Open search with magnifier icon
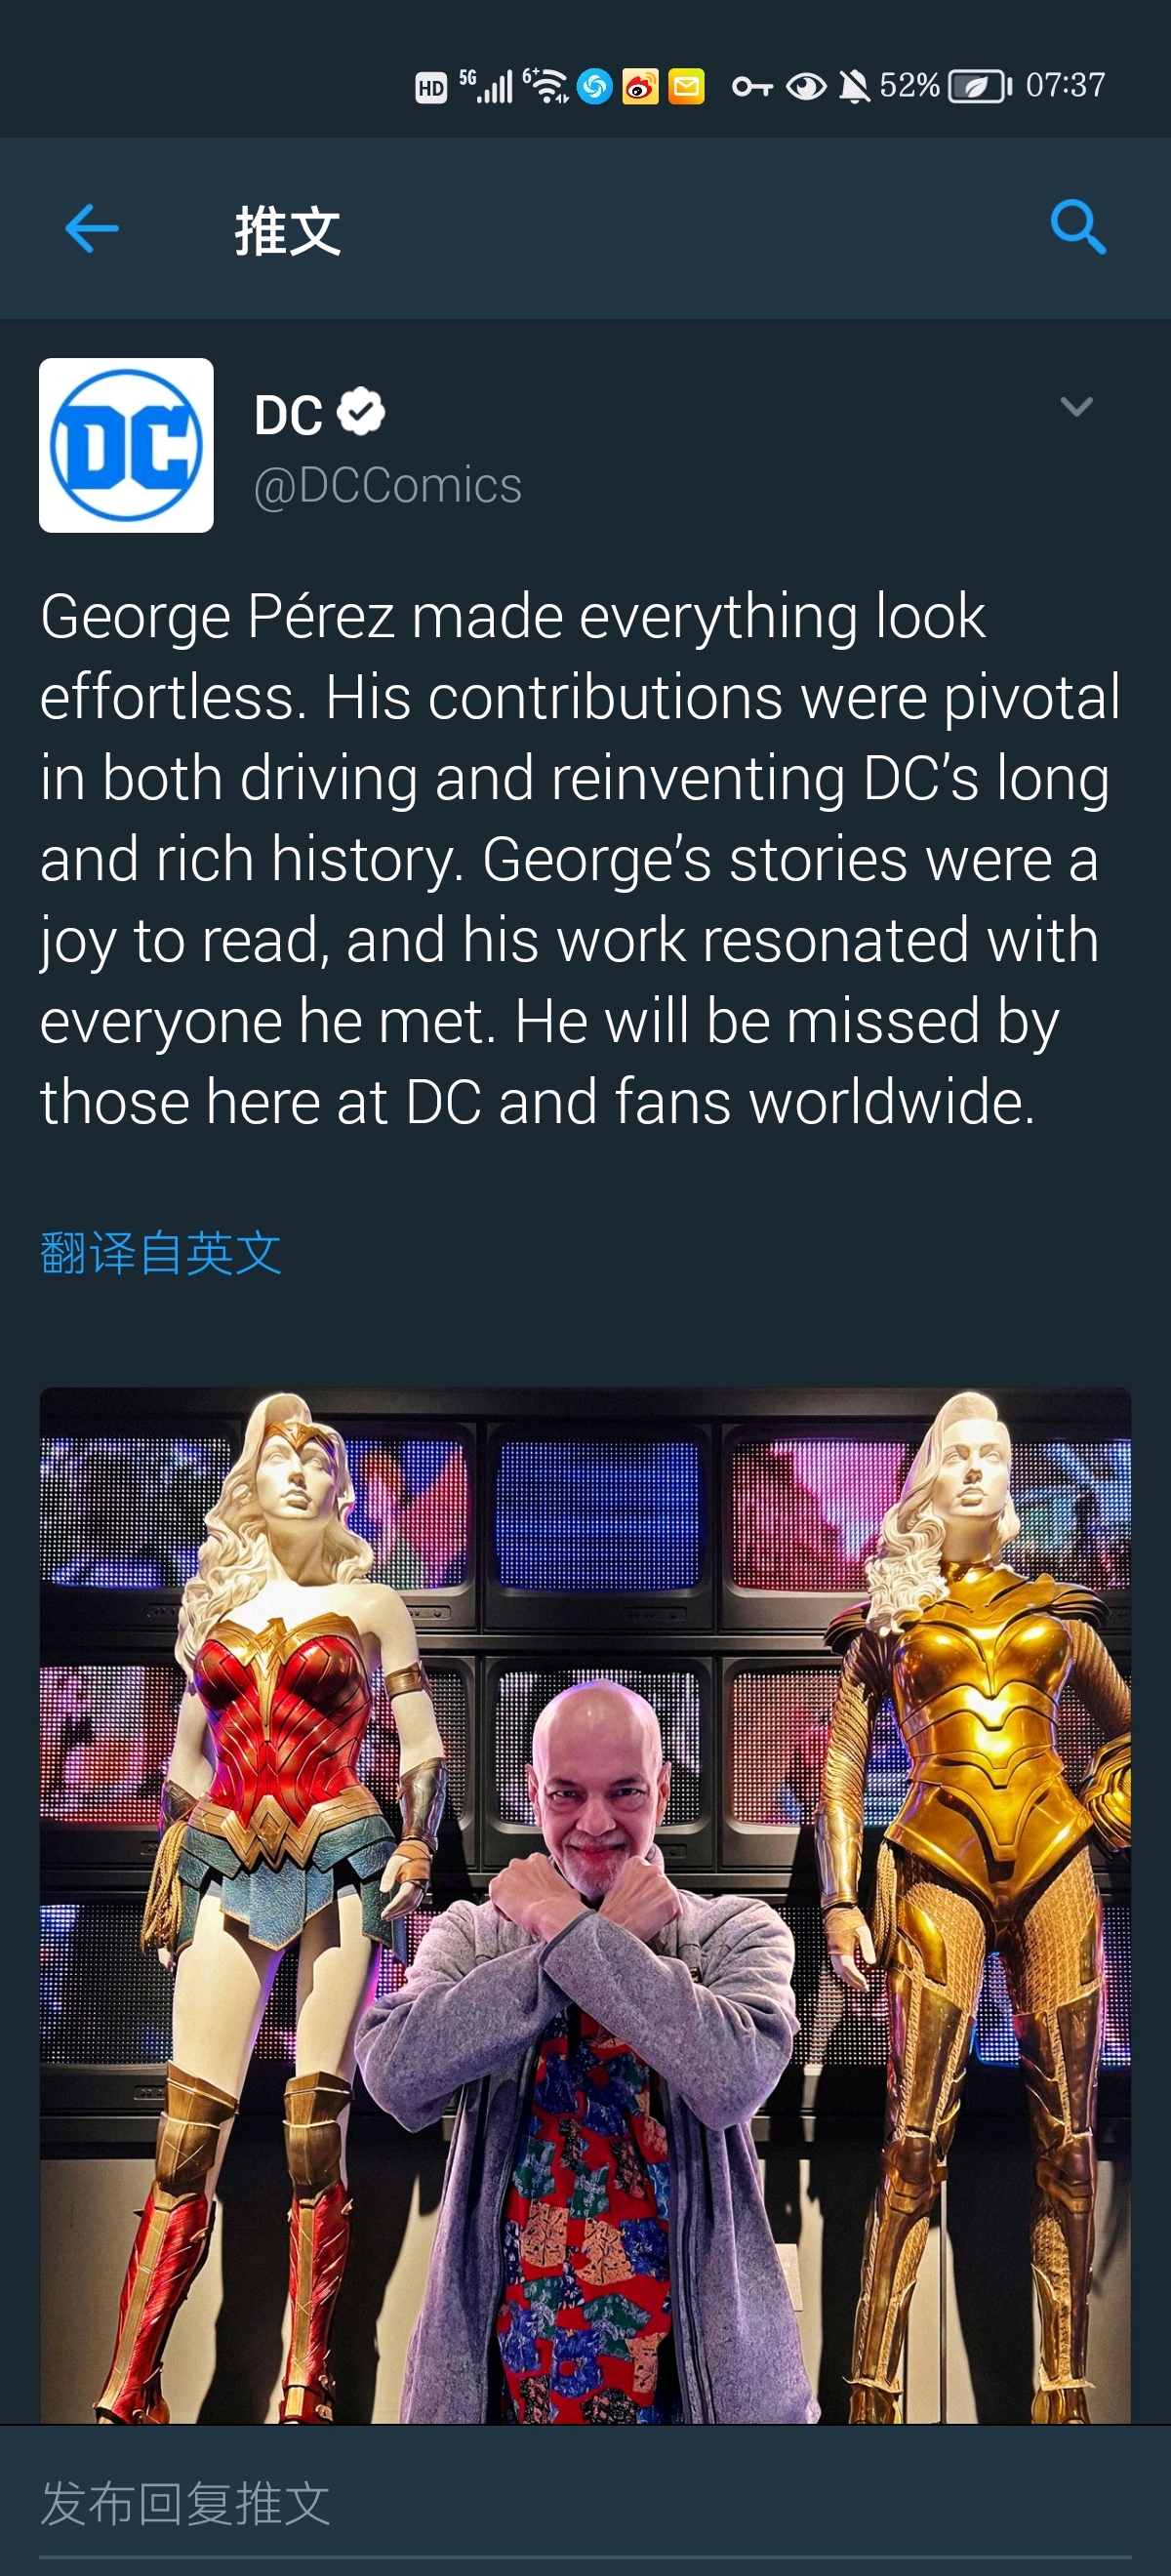The height and width of the screenshot is (2576, 1171). pyautogui.click(x=1078, y=227)
